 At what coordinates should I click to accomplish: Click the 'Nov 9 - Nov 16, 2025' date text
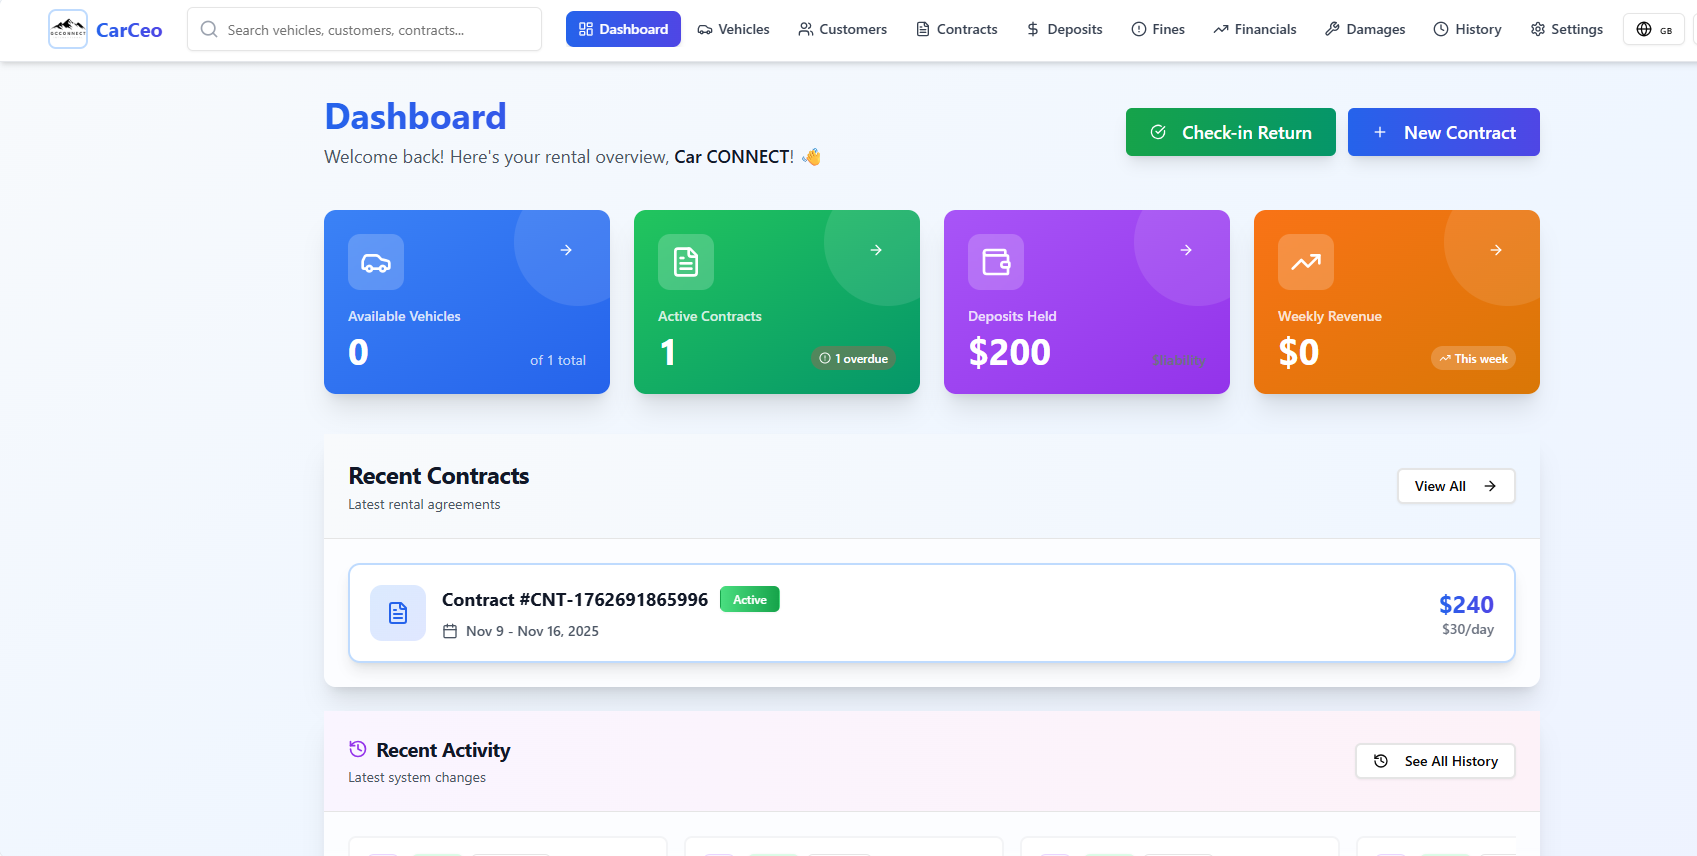click(532, 631)
